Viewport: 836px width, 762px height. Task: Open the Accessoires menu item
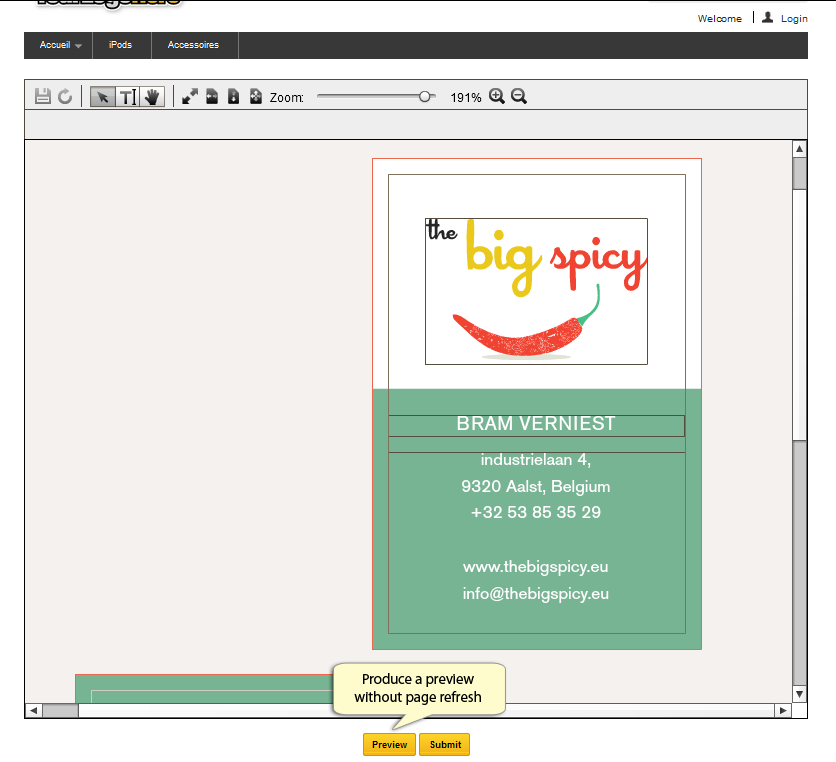194,45
